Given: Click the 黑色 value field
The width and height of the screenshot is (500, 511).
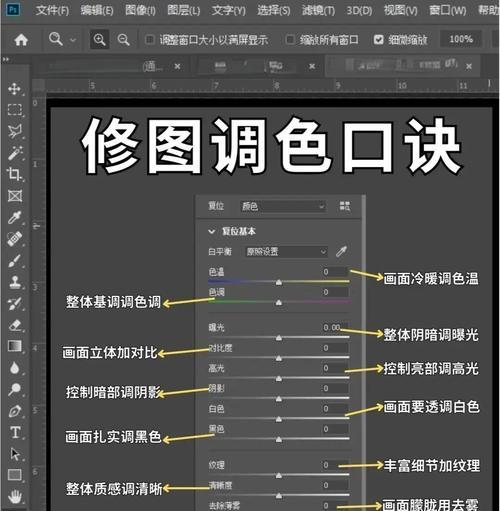Looking at the screenshot, I should [335, 429].
